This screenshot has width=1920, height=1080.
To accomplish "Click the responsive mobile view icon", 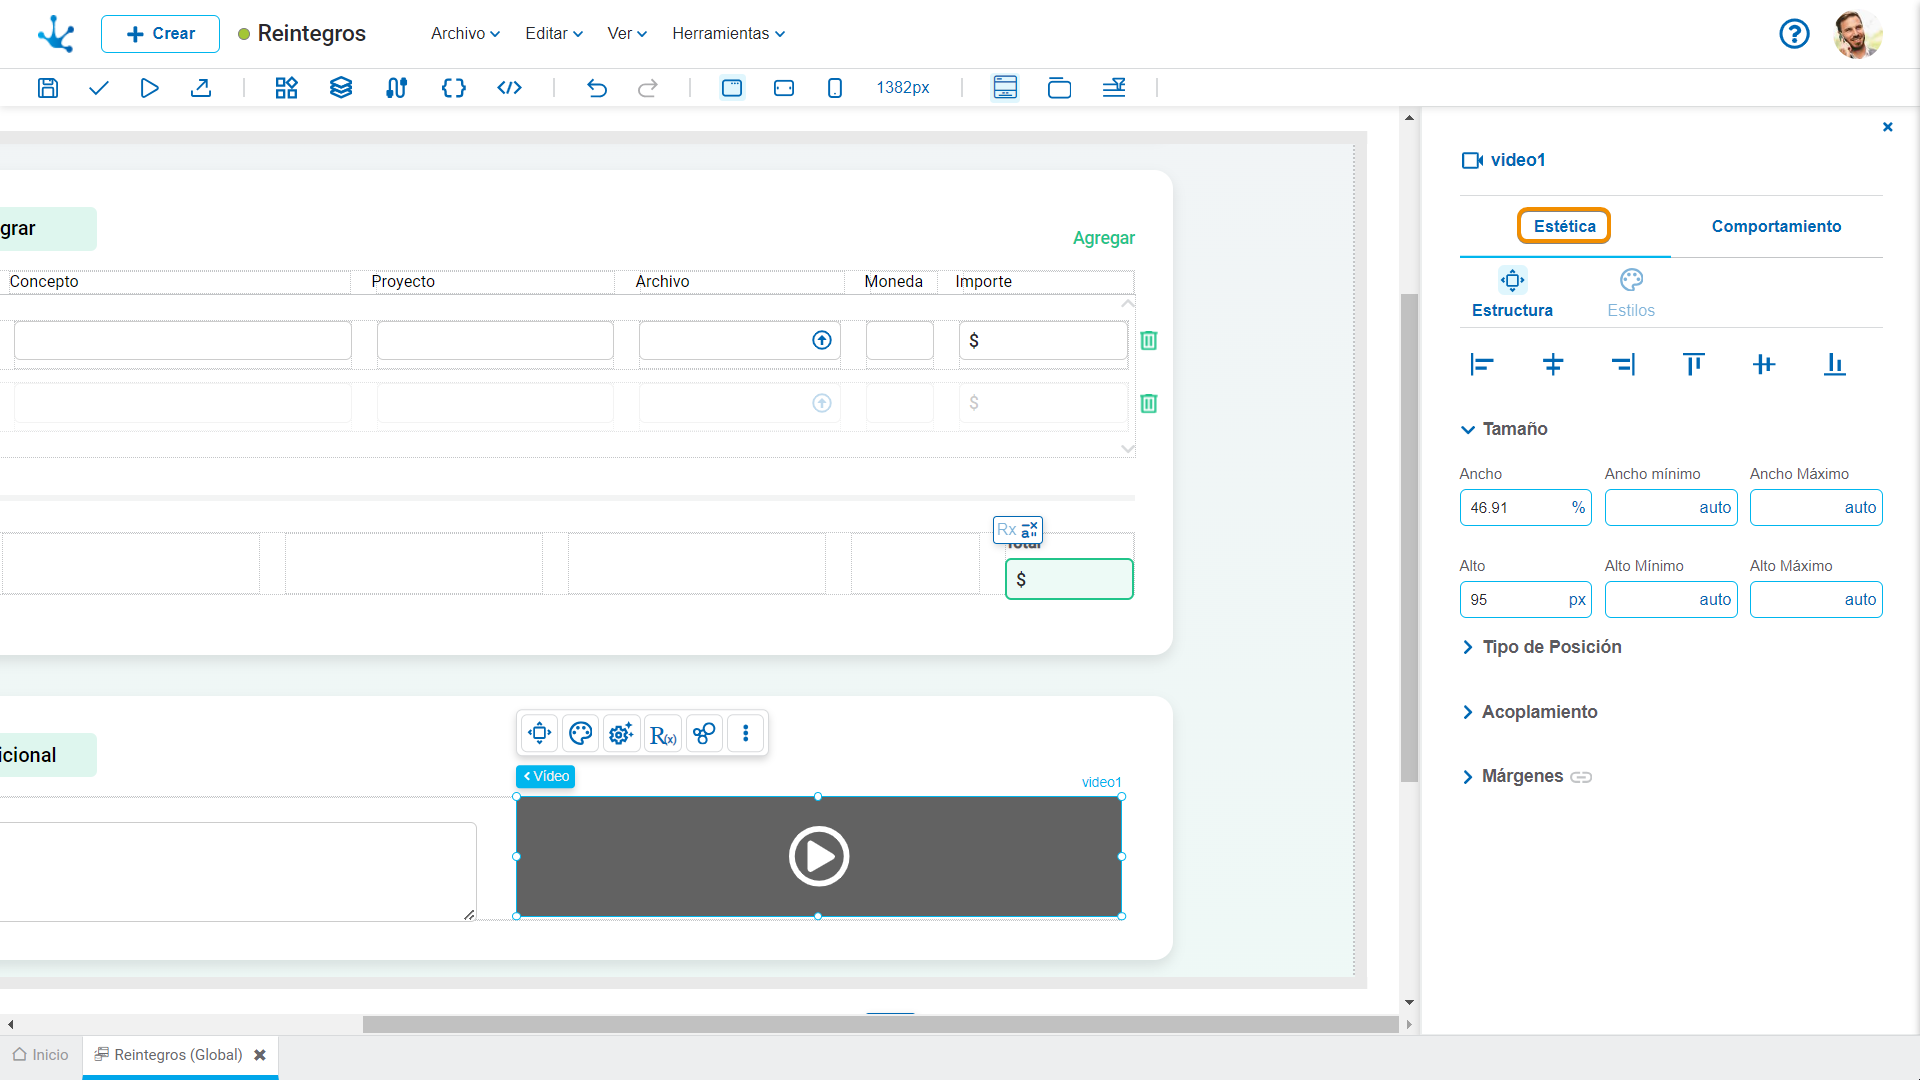I will [x=833, y=87].
